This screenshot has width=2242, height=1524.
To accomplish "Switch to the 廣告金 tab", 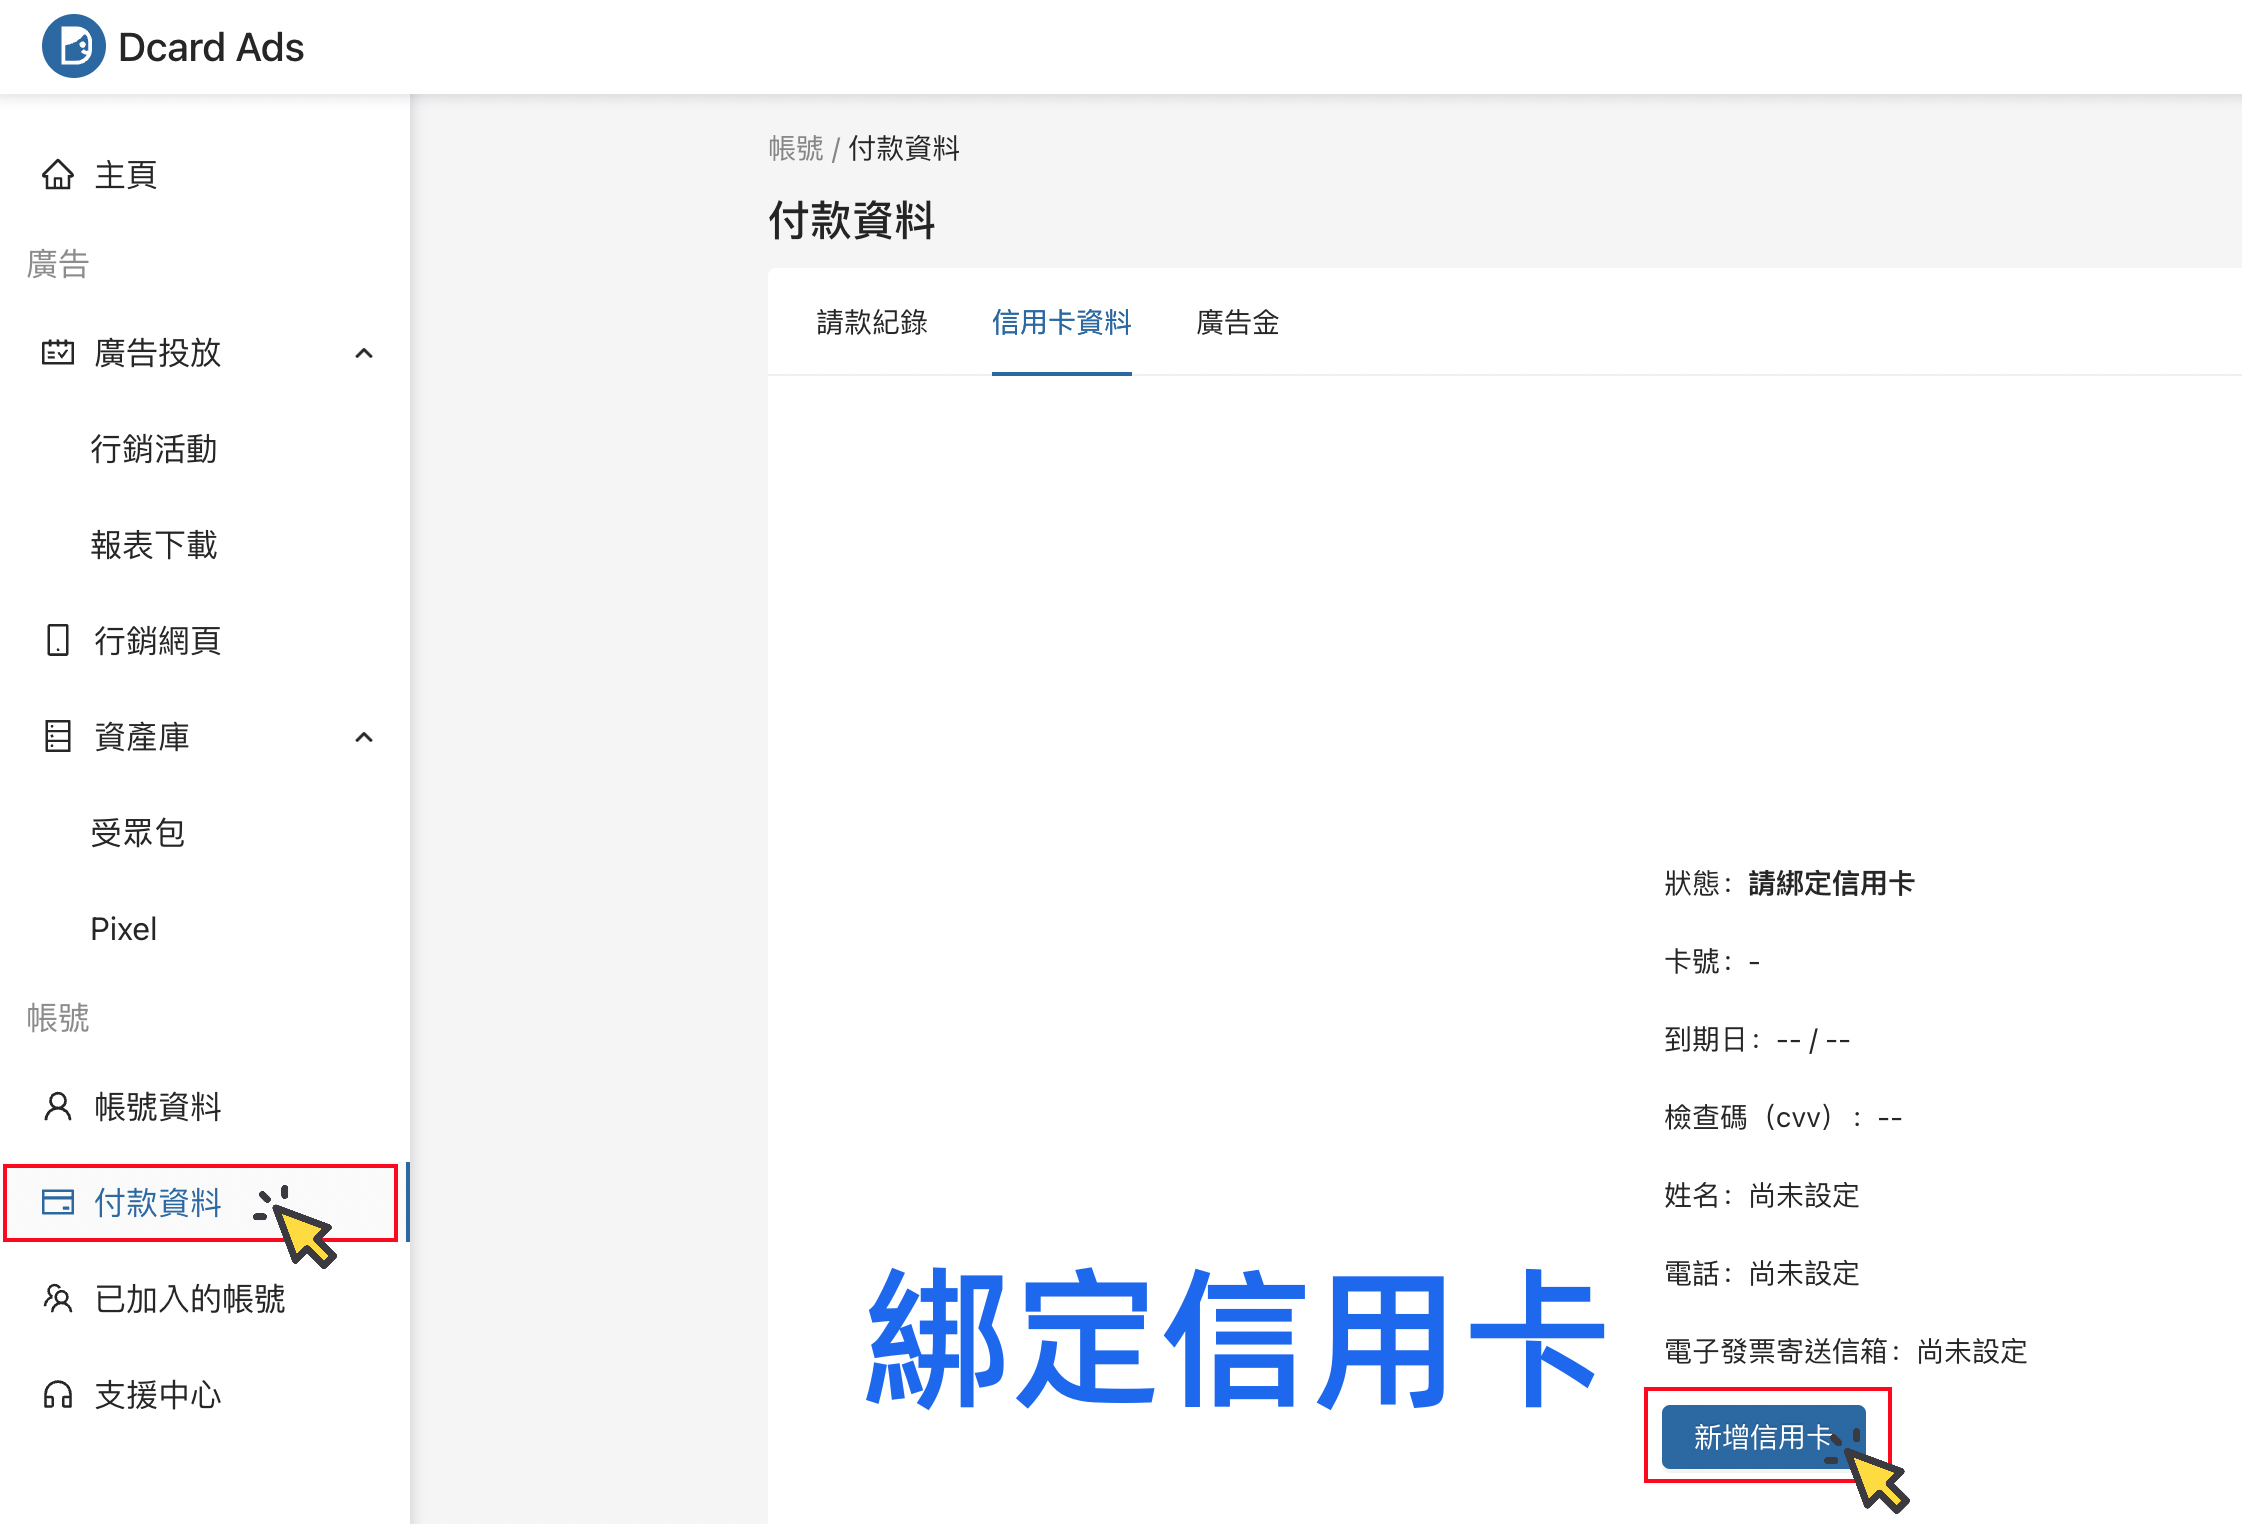I will (1237, 322).
